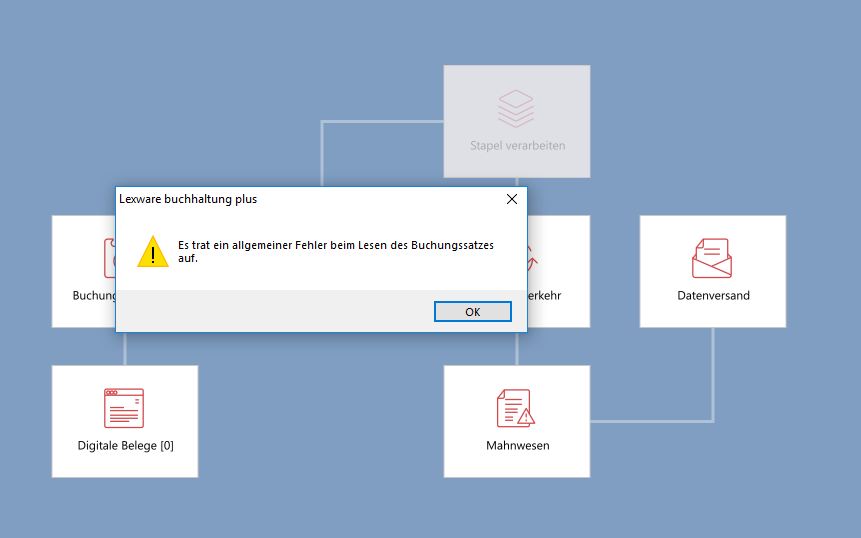Click the Stapel verarbeiten stack icon
861x538 pixels.
(516, 109)
